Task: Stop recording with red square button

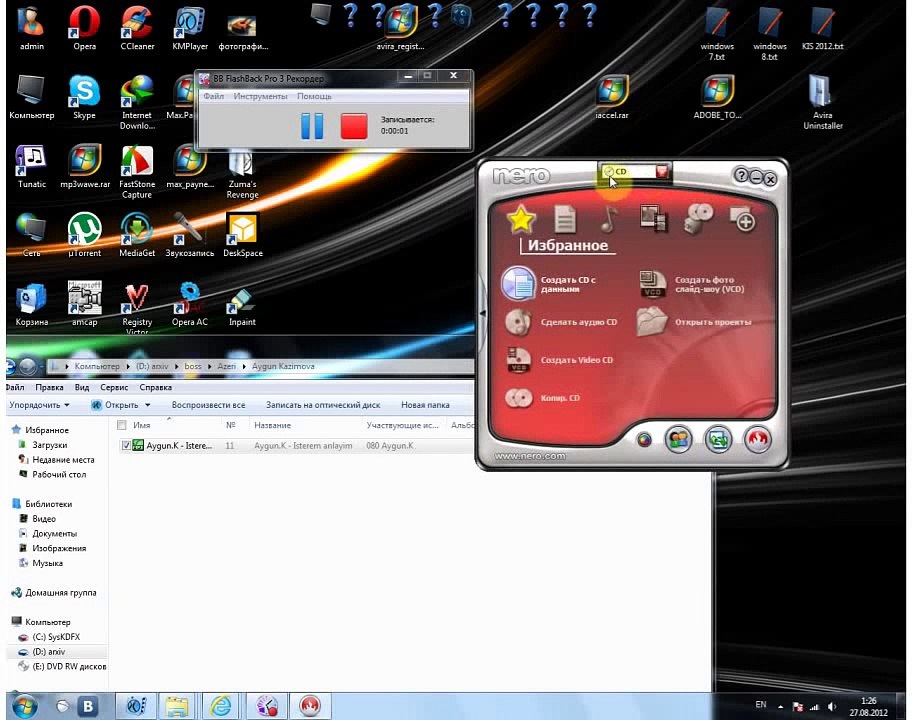Action: [x=354, y=126]
